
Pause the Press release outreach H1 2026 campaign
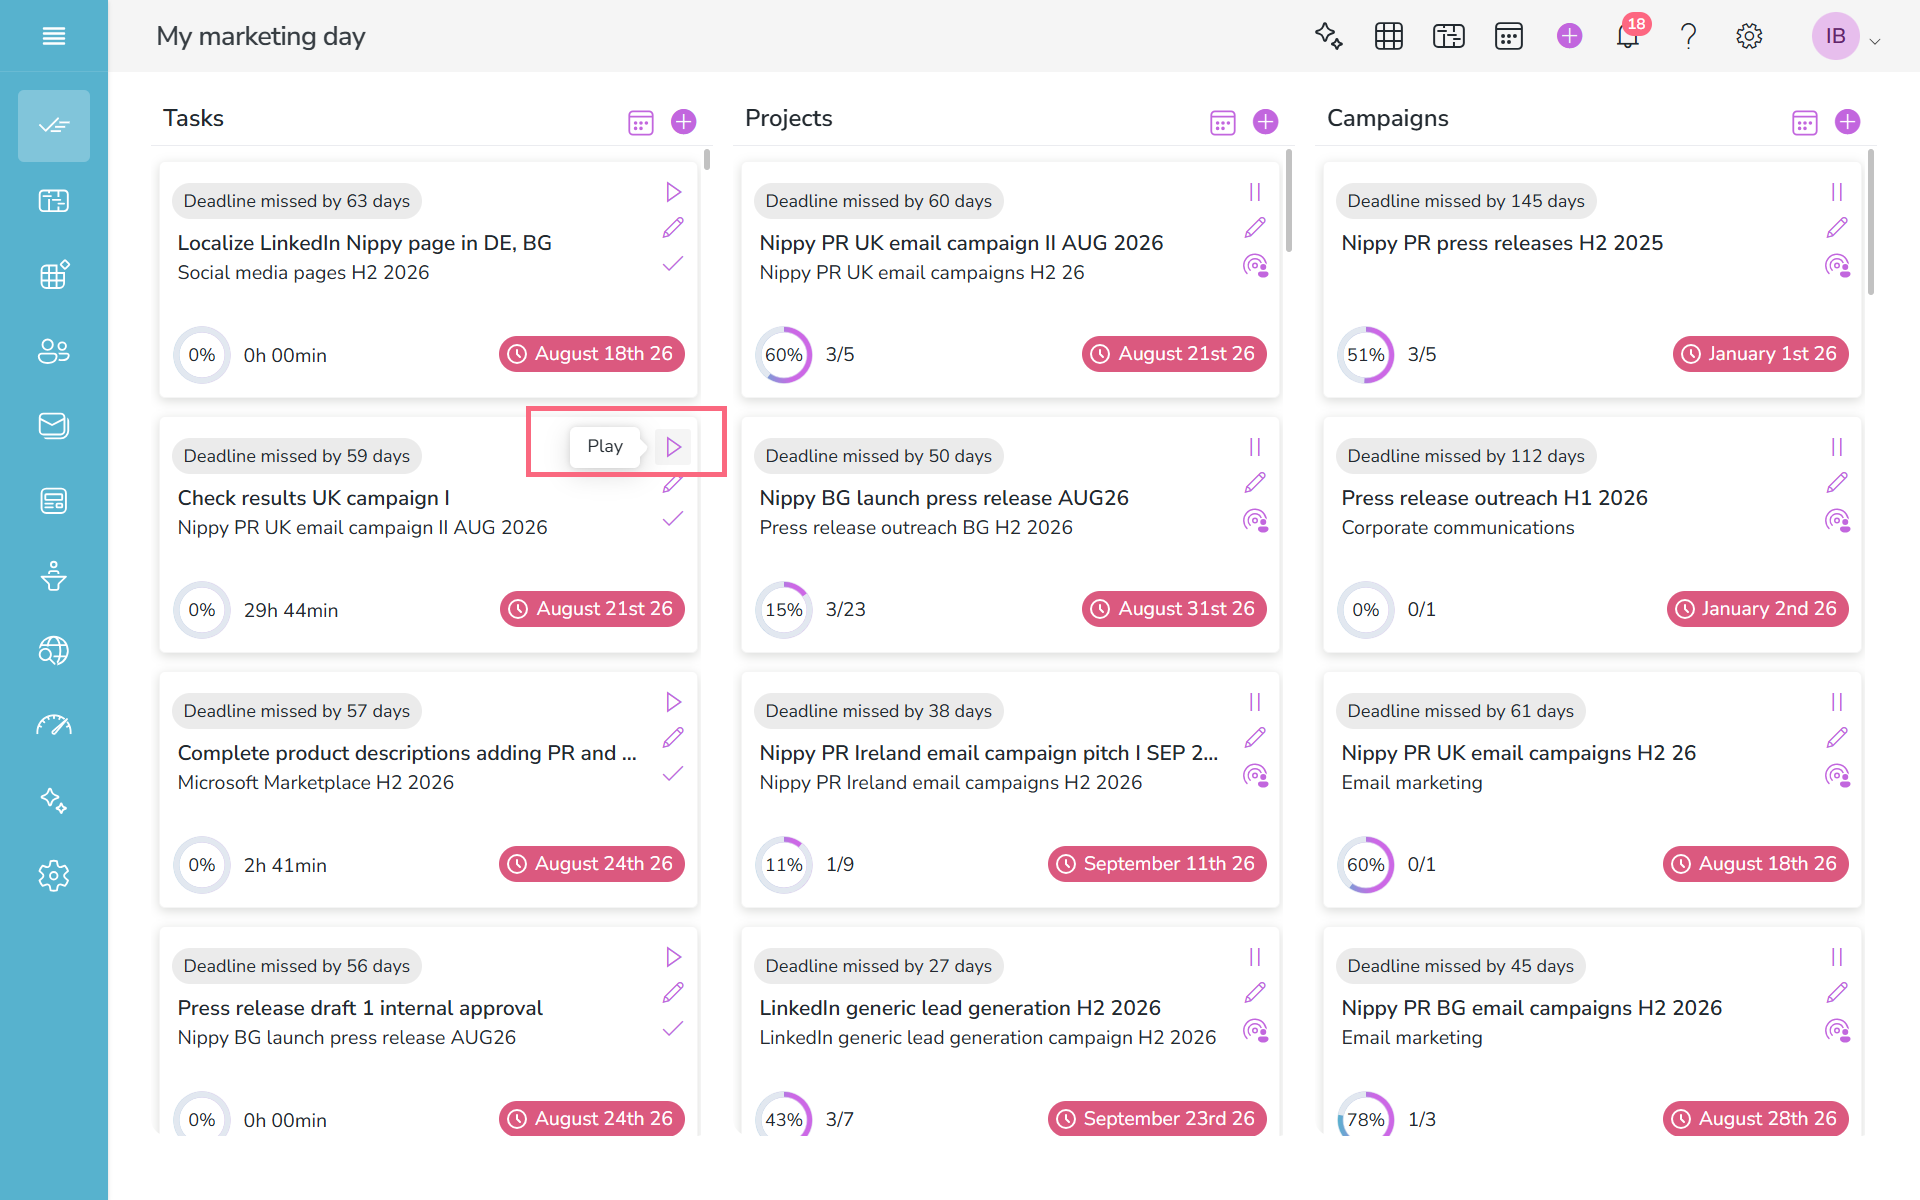1837,447
